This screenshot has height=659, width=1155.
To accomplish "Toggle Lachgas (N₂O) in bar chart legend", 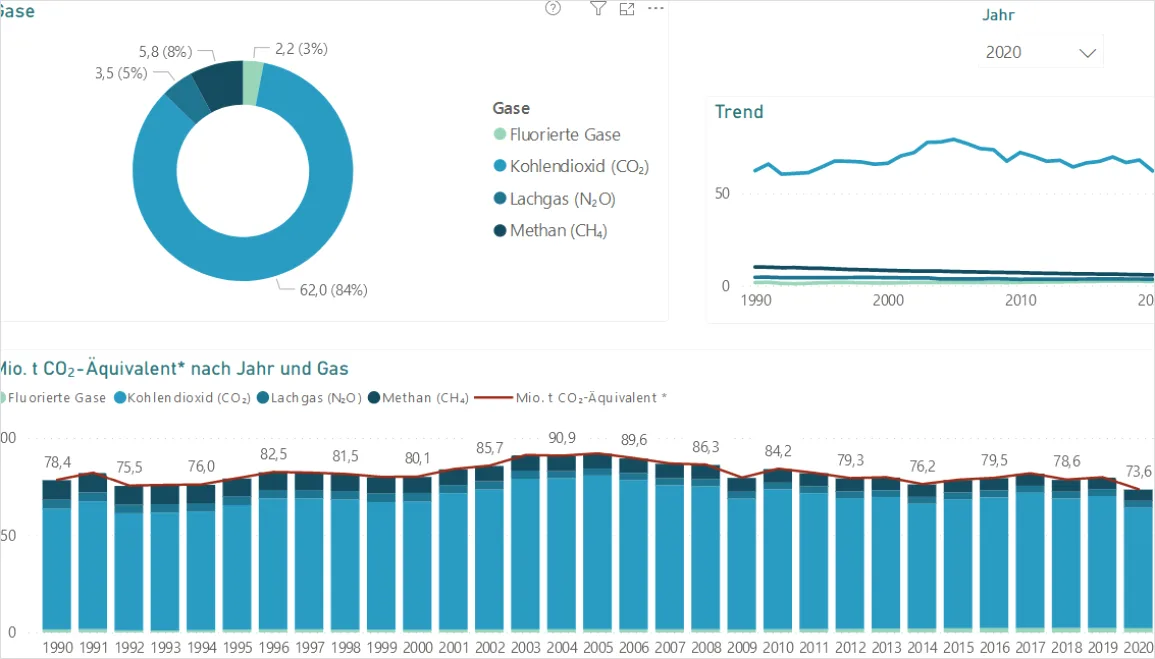I will (x=309, y=398).
